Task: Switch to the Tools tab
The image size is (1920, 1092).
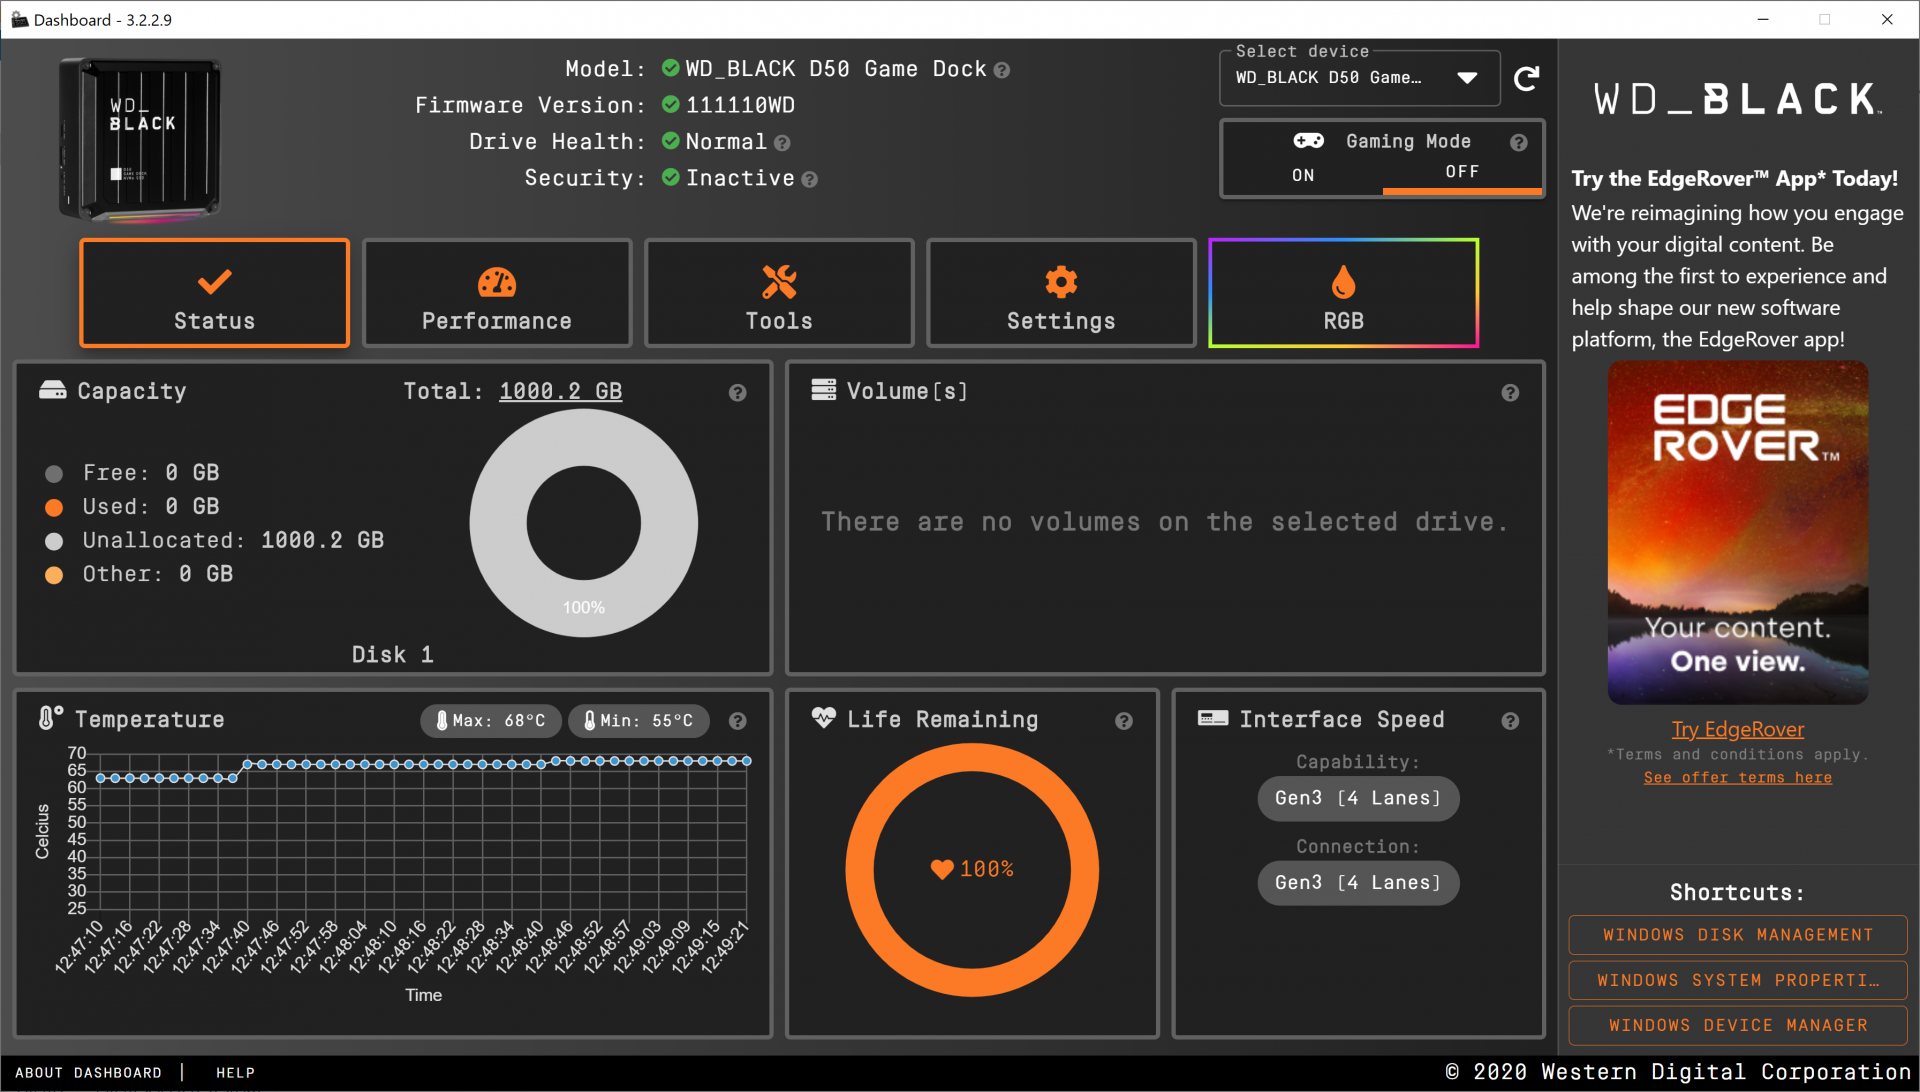Action: coord(779,293)
